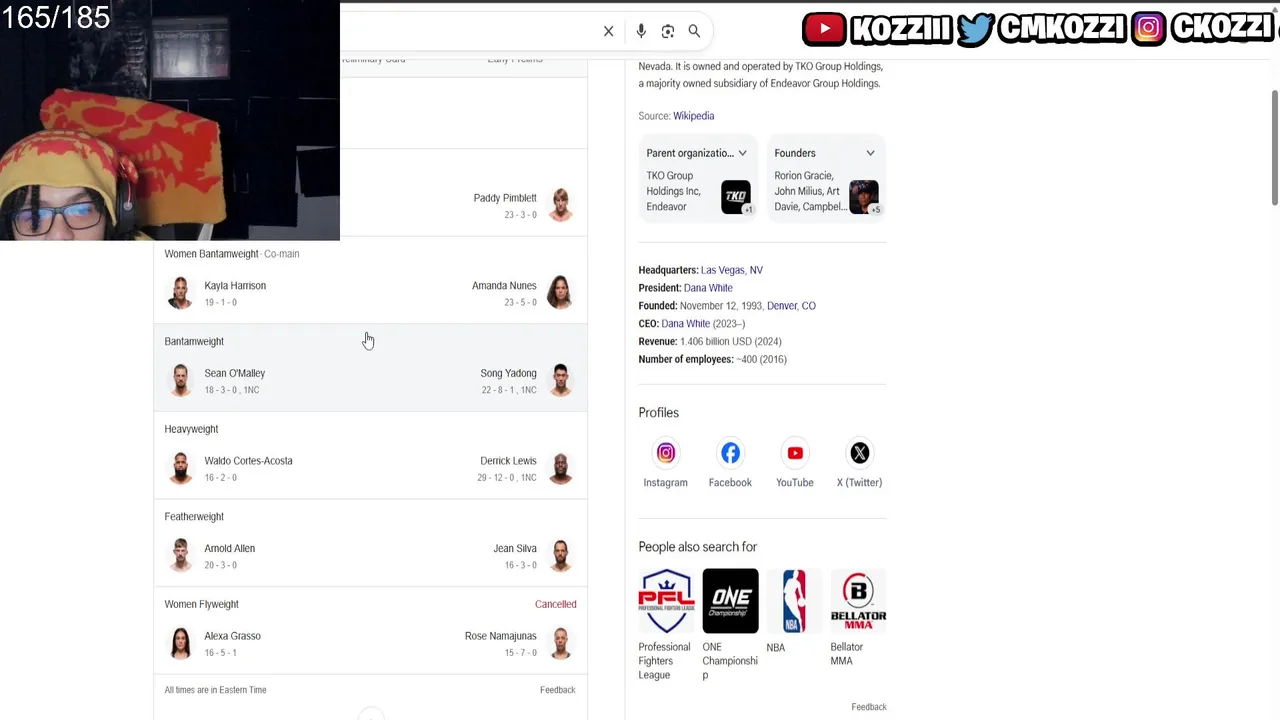Click the Featherweight division heading
1280x720 pixels.
(194, 517)
